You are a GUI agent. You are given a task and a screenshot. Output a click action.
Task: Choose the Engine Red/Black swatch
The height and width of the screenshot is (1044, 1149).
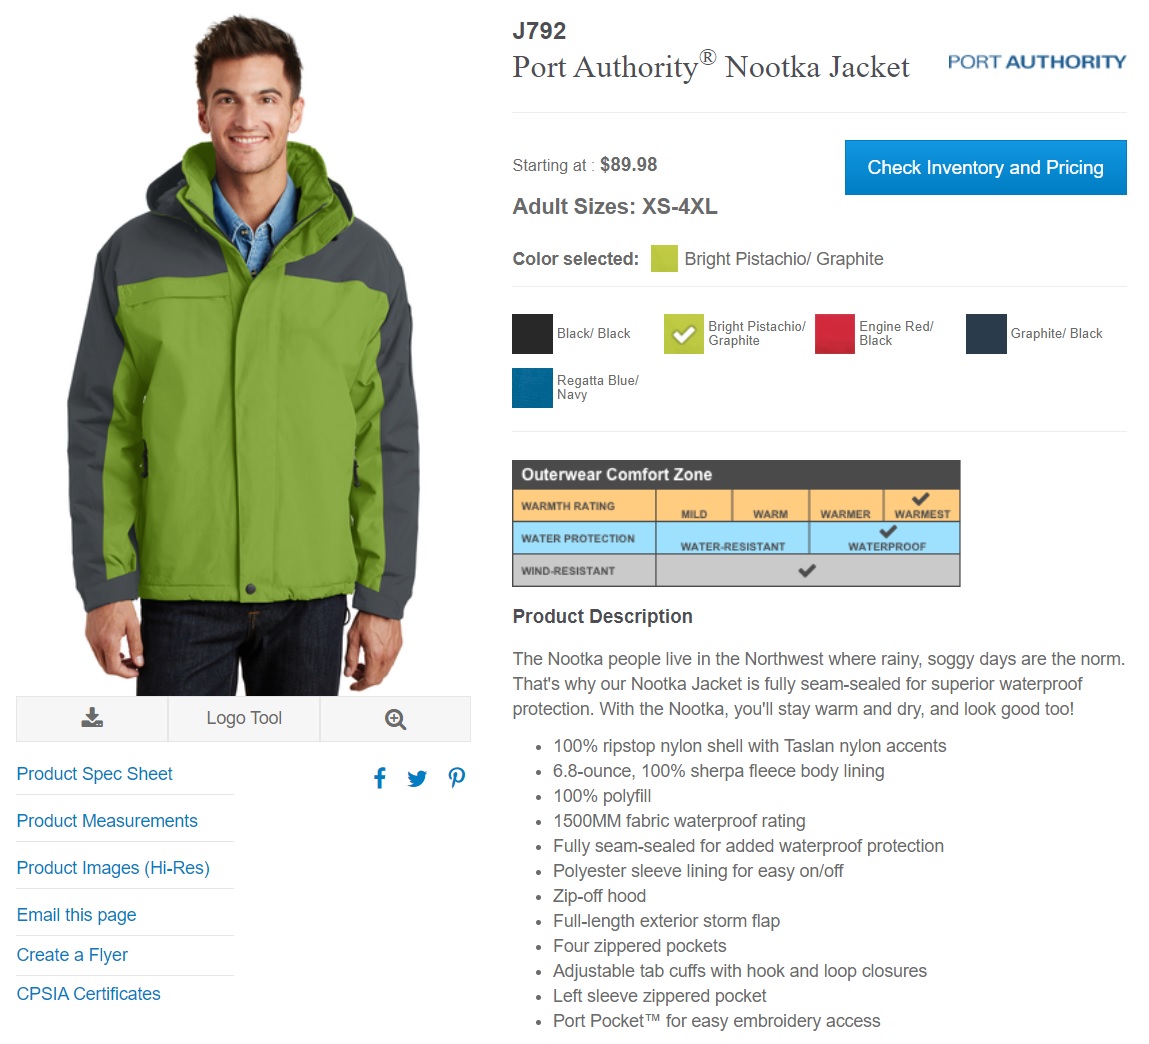click(835, 333)
